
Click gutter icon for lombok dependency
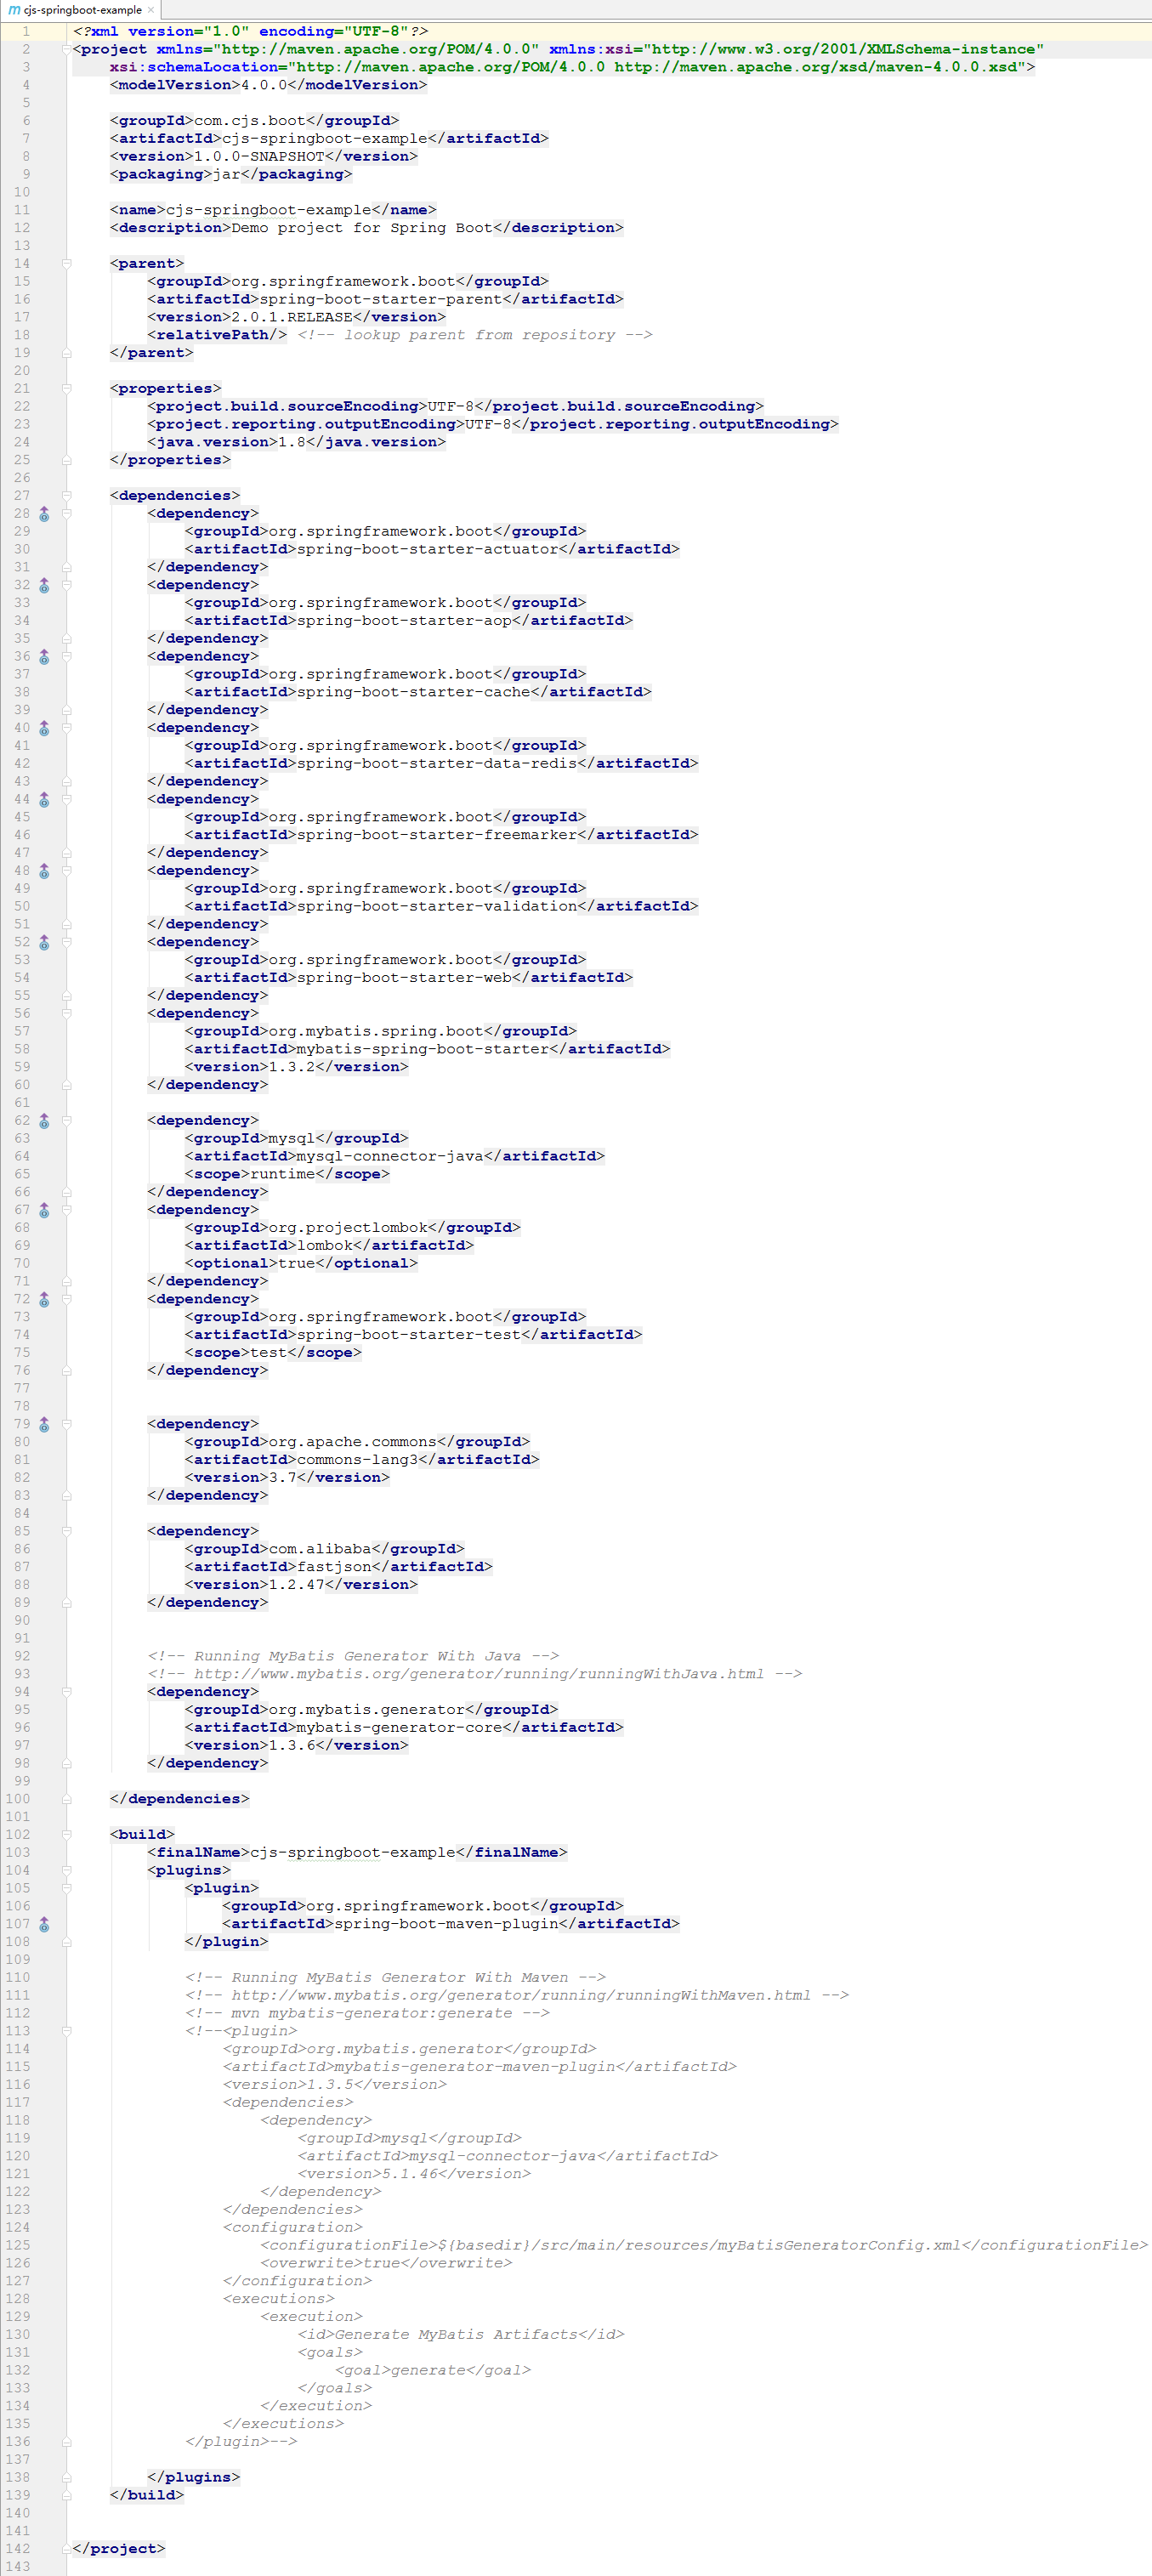pos(44,1210)
